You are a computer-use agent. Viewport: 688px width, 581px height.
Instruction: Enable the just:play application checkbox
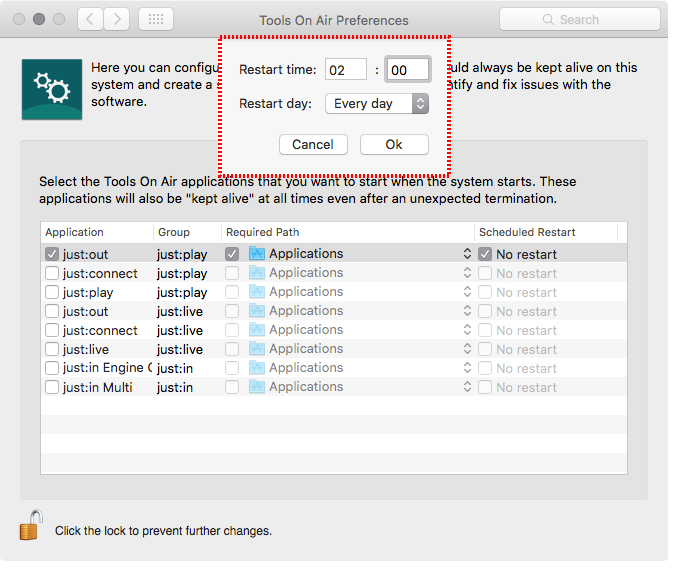(x=52, y=292)
